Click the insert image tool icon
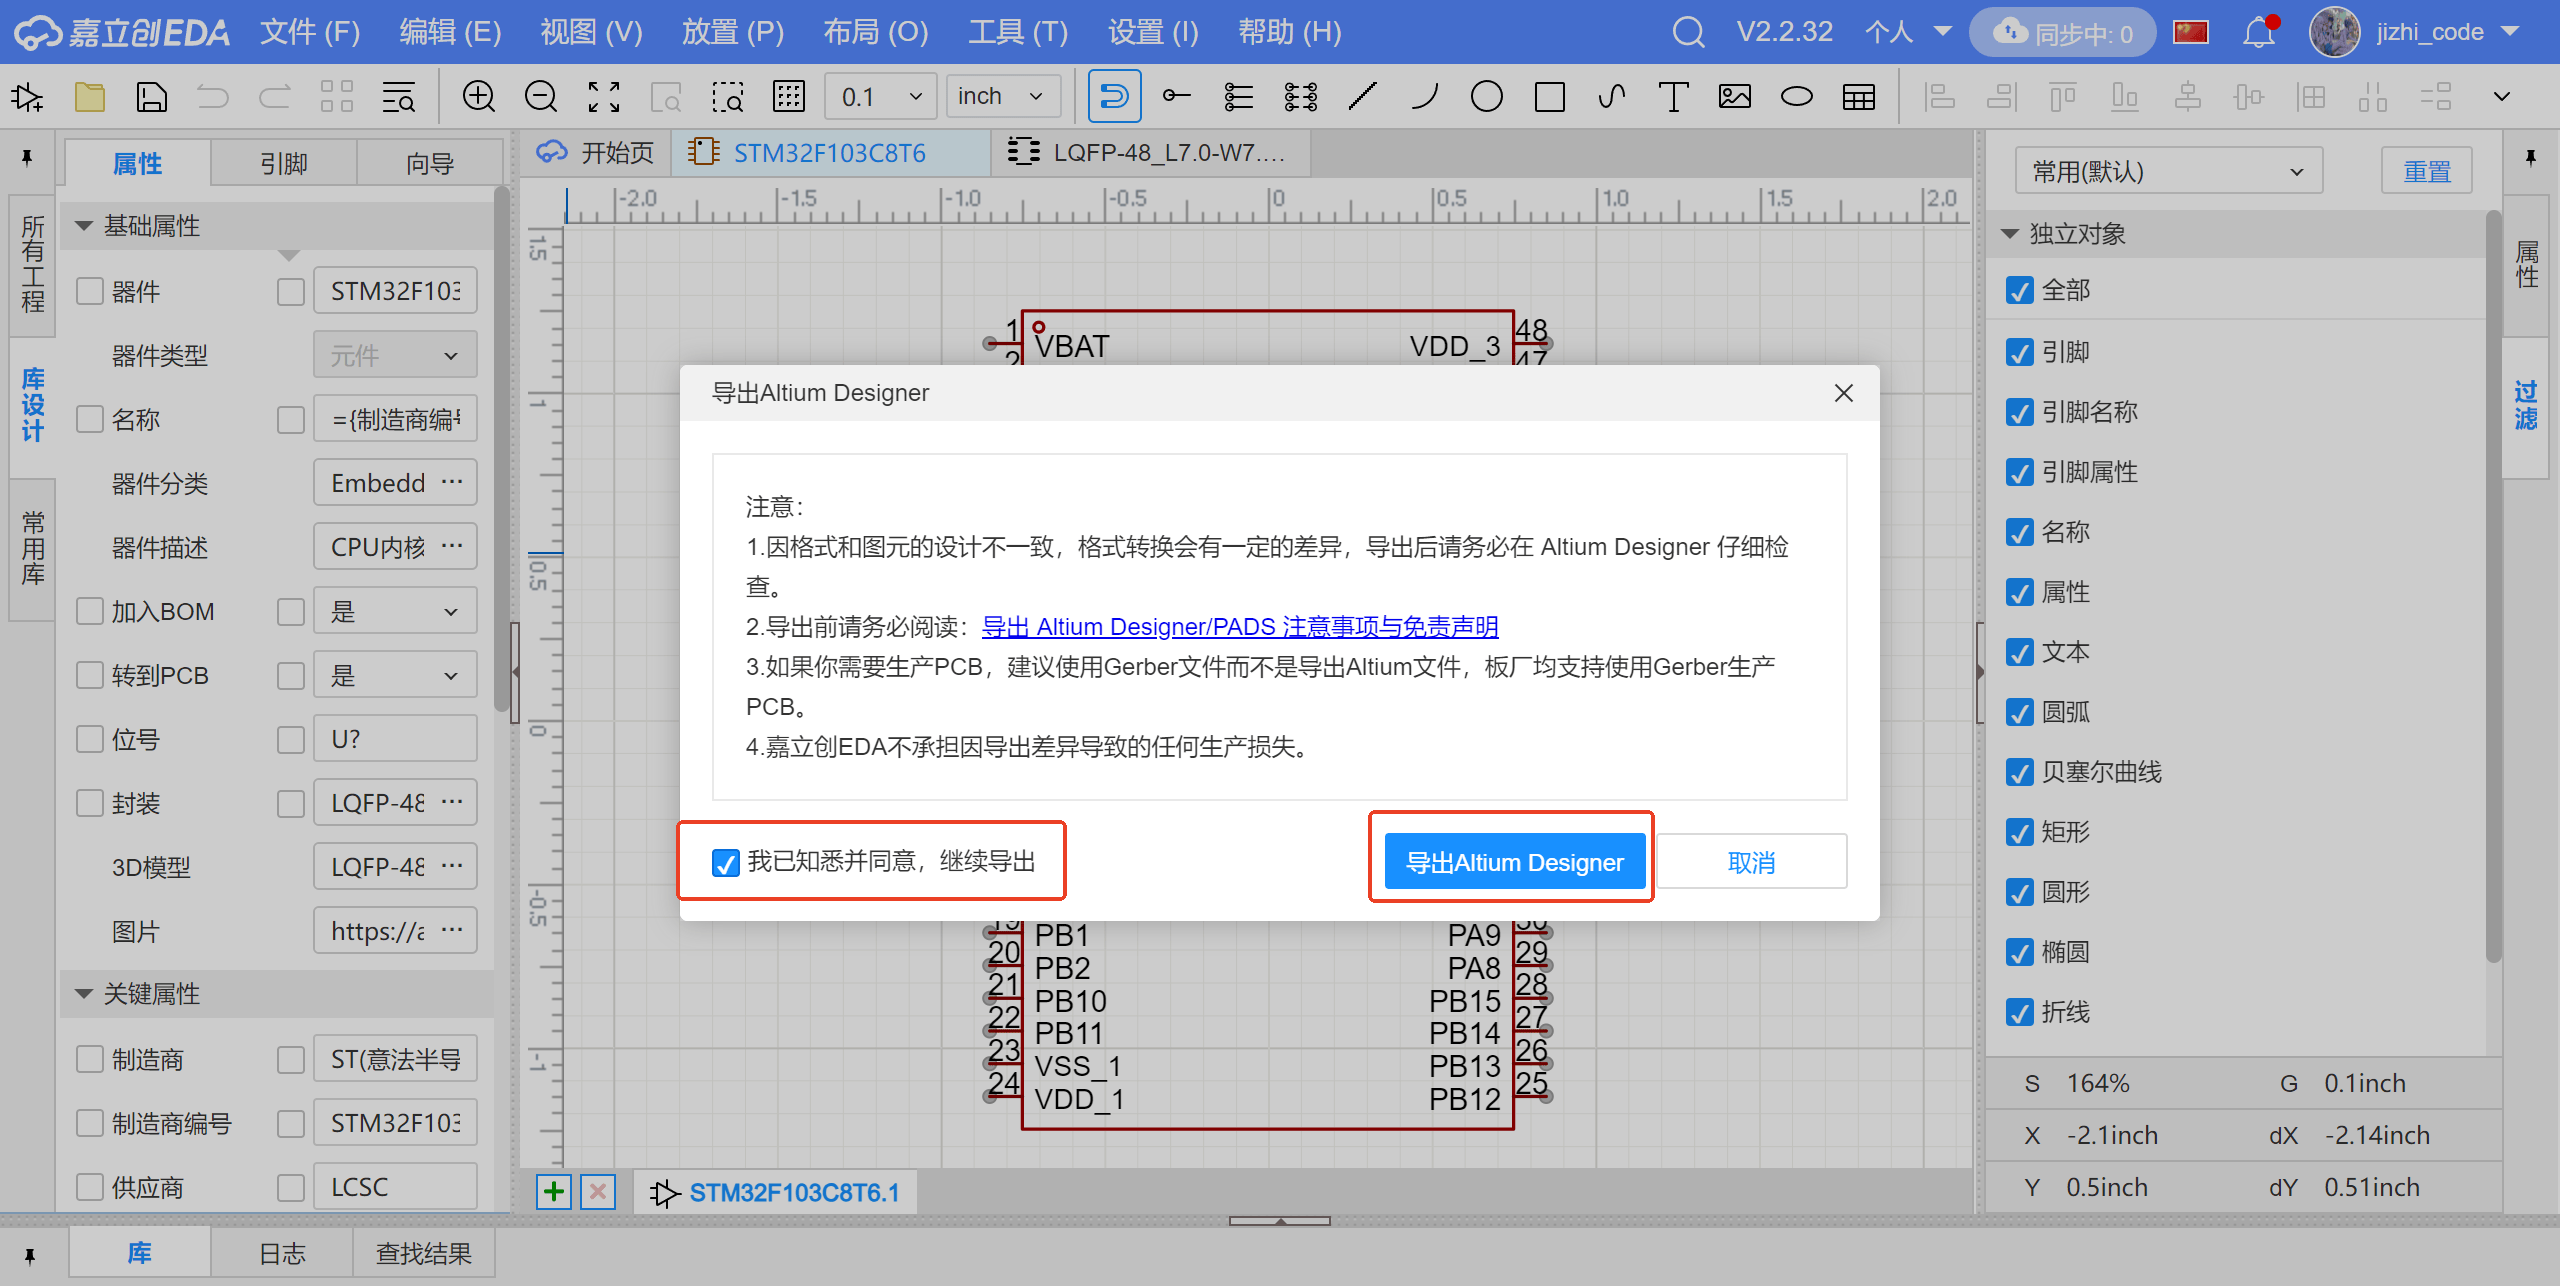 click(1735, 97)
